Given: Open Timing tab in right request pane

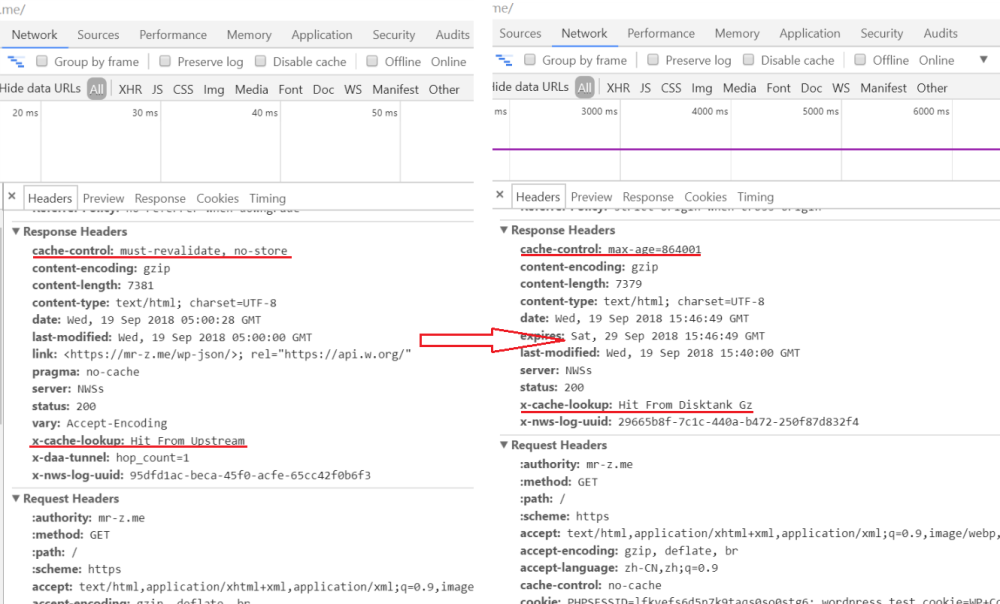Looking at the screenshot, I should (x=755, y=197).
